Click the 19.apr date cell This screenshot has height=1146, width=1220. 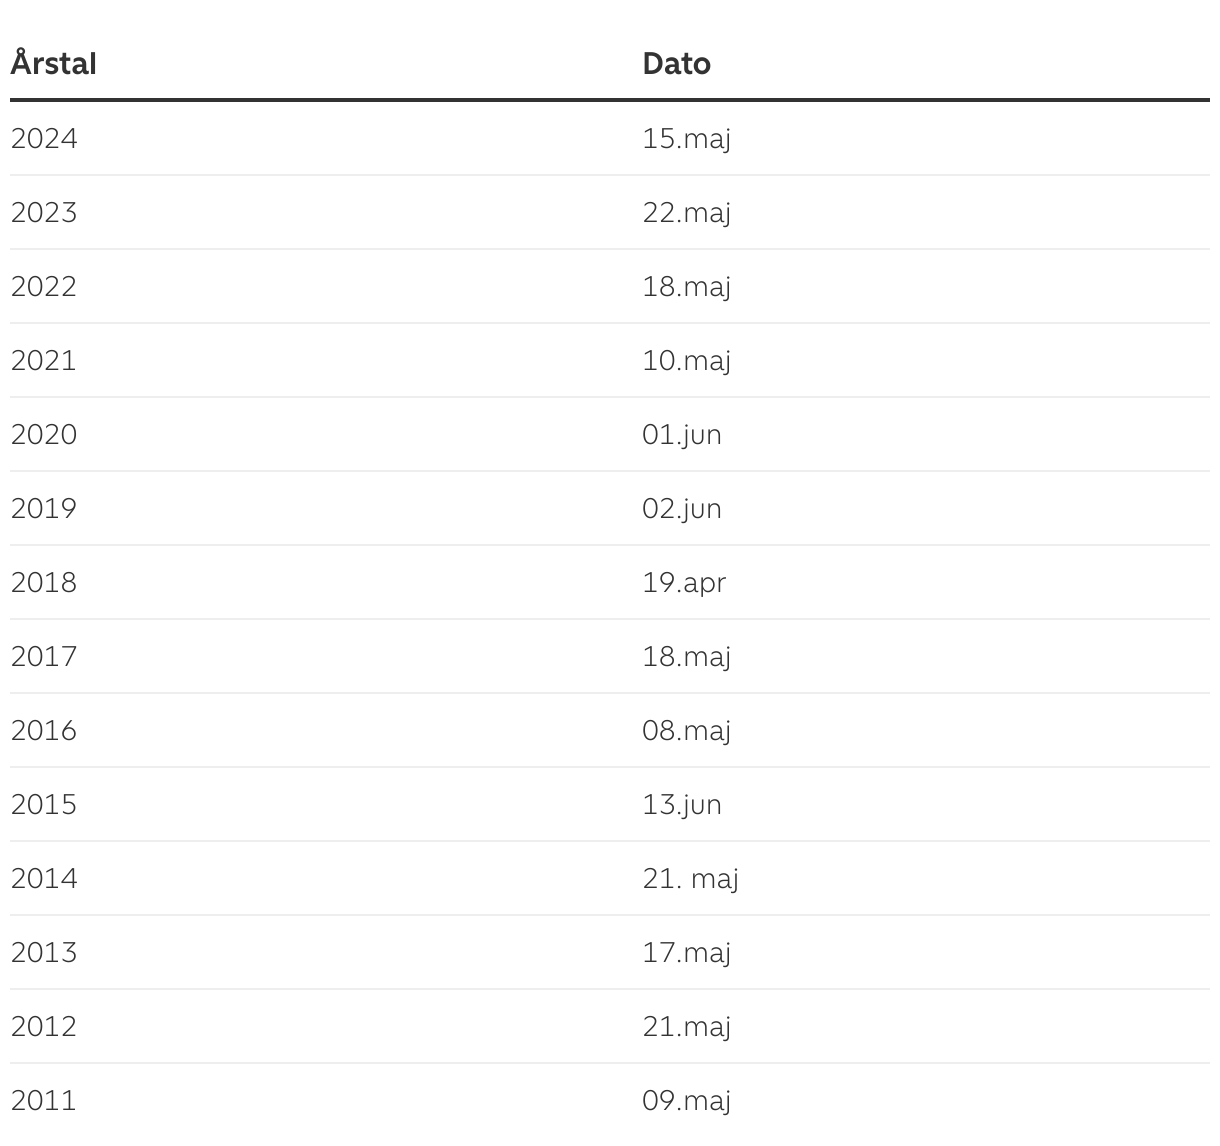click(x=684, y=582)
